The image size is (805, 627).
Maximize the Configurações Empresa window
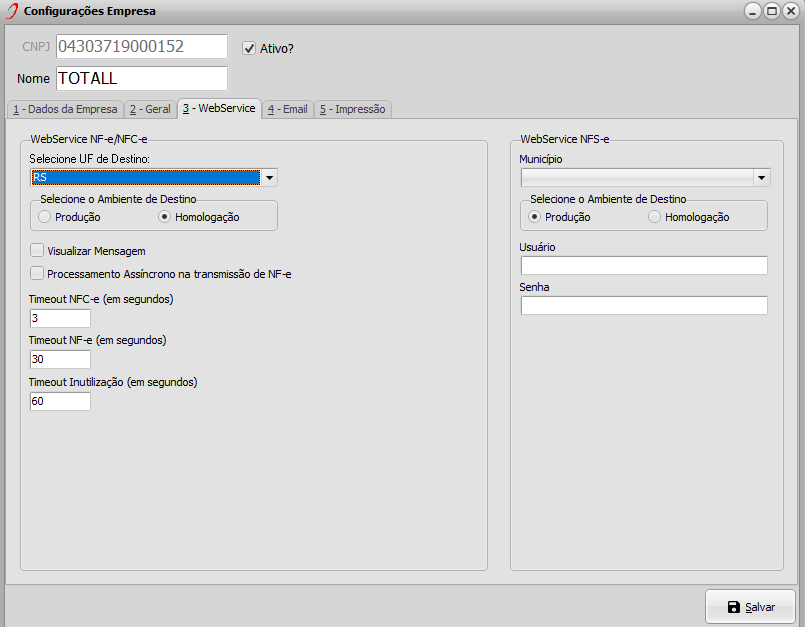(x=771, y=11)
